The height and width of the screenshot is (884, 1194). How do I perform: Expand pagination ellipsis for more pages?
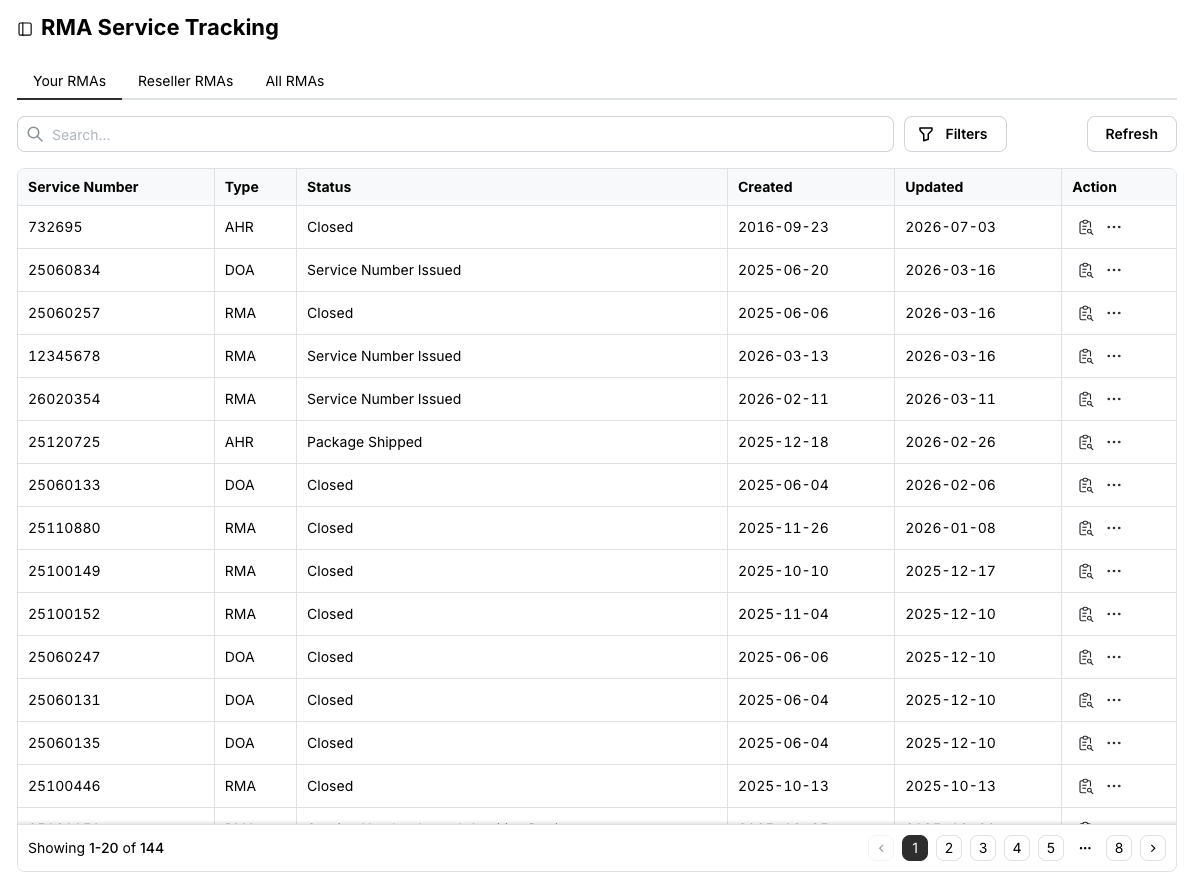[1085, 848]
